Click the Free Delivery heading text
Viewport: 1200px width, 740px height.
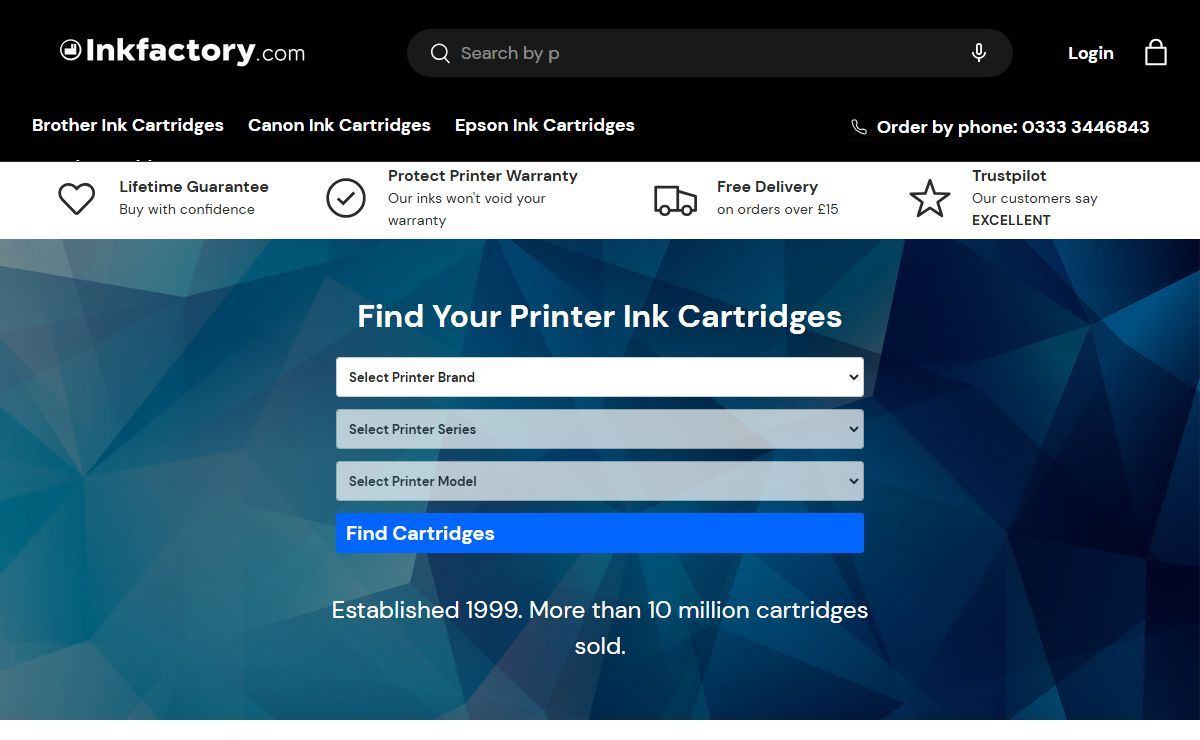767,187
